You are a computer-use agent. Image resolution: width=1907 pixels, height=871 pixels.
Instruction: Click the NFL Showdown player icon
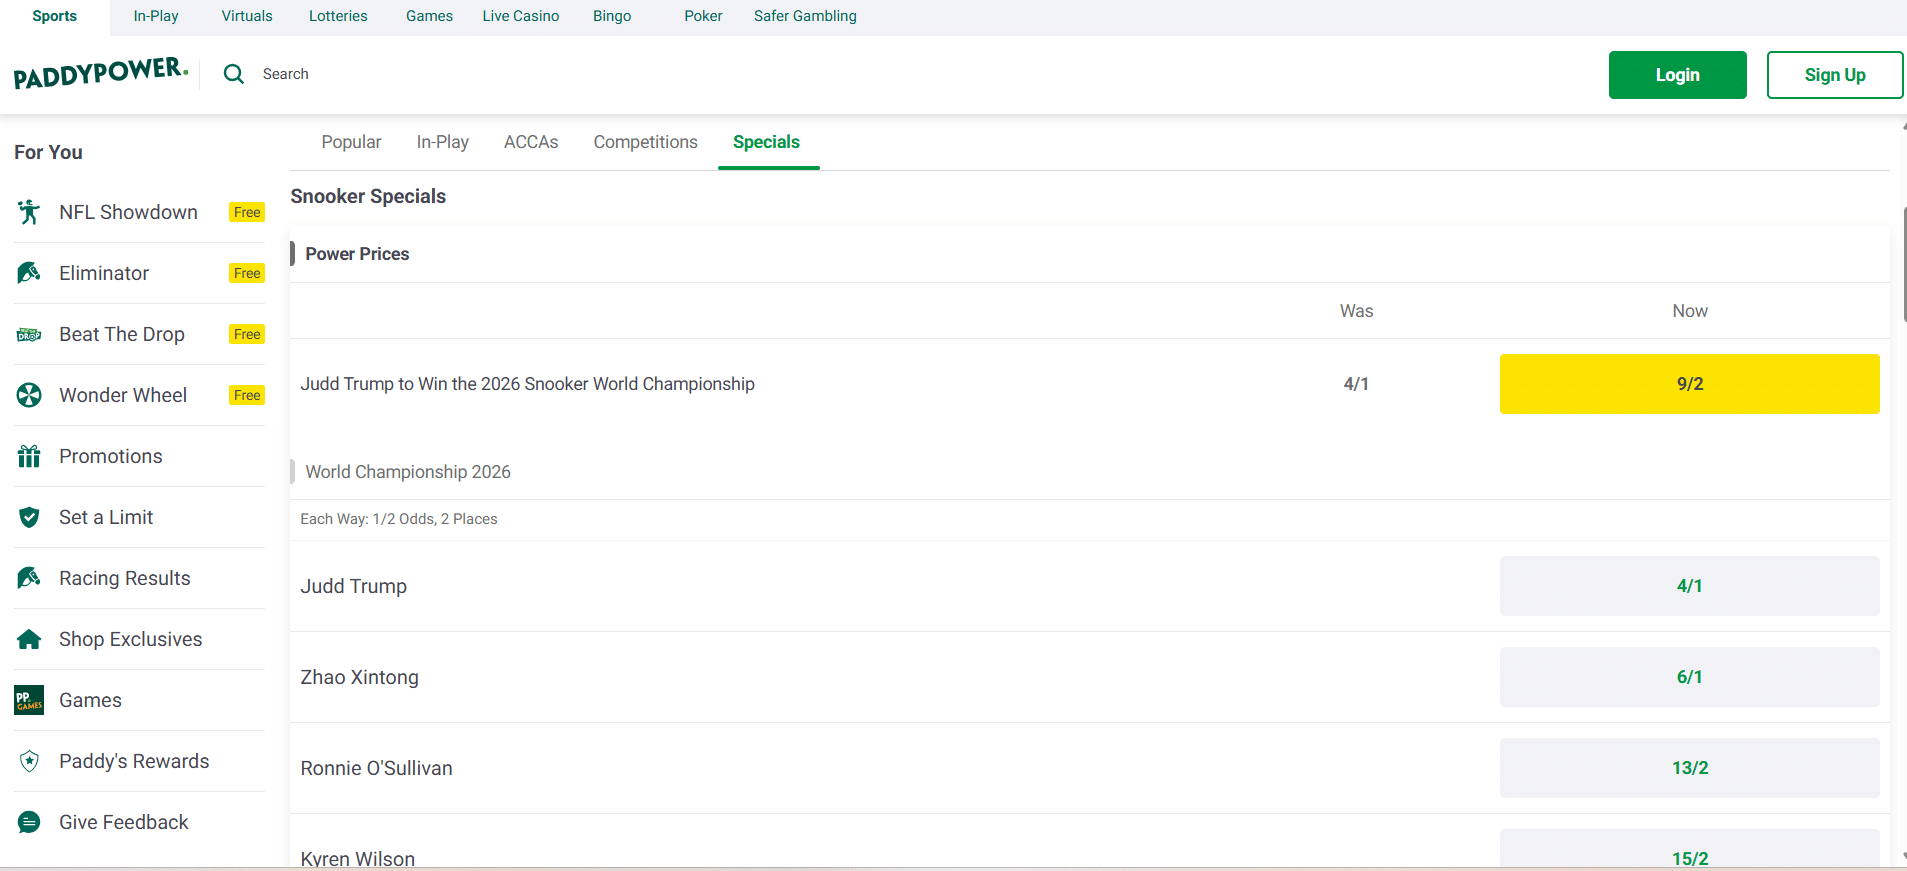point(29,212)
